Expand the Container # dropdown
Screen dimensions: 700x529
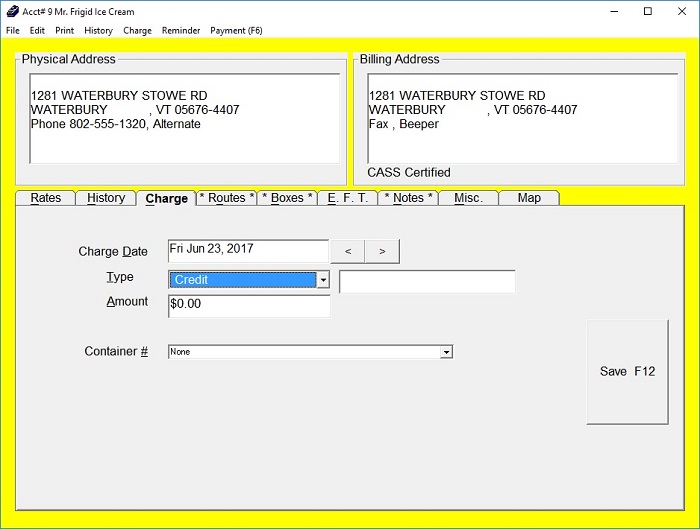[447, 352]
